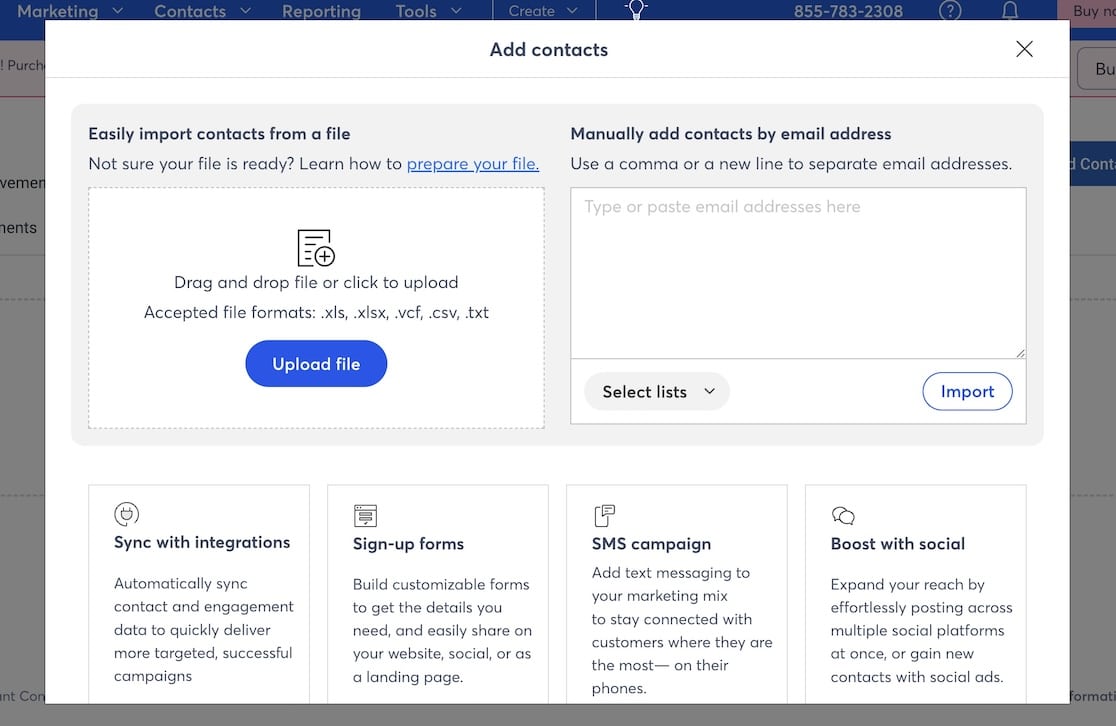This screenshot has height=726, width=1116.
Task: Open SMS campaign via its phone icon
Action: point(604,513)
